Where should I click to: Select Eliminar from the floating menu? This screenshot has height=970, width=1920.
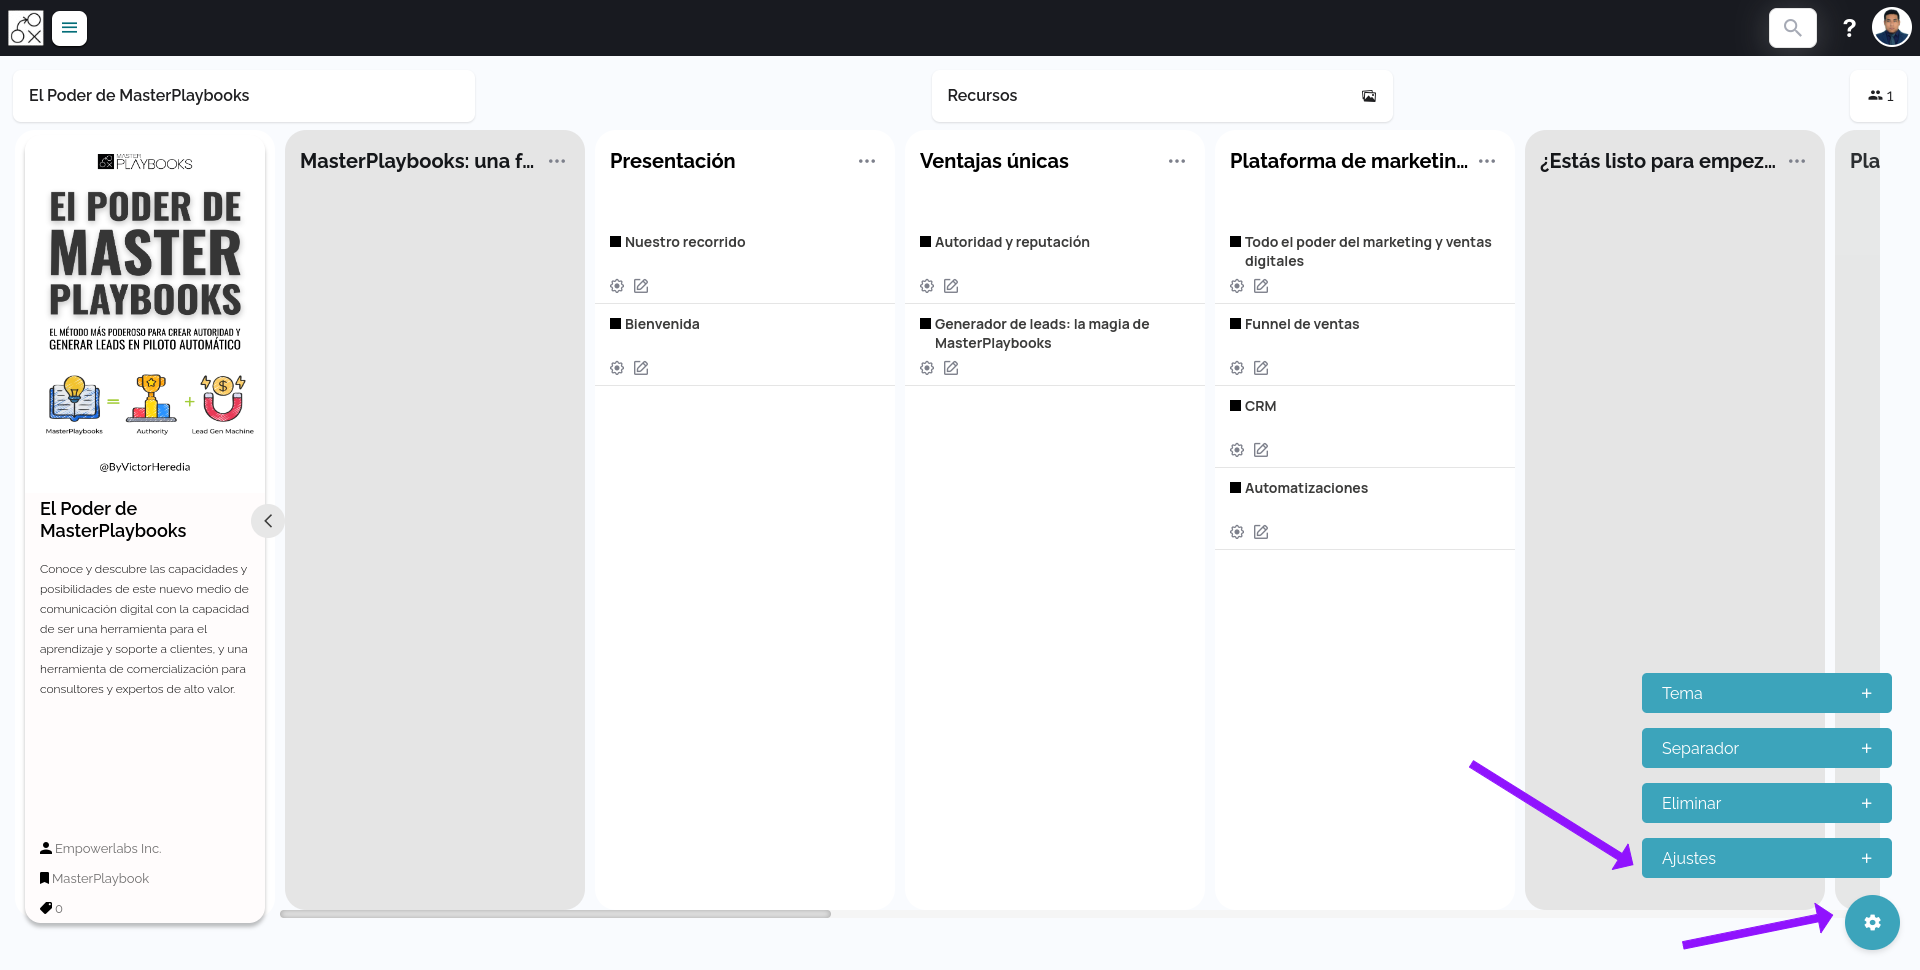point(1767,803)
